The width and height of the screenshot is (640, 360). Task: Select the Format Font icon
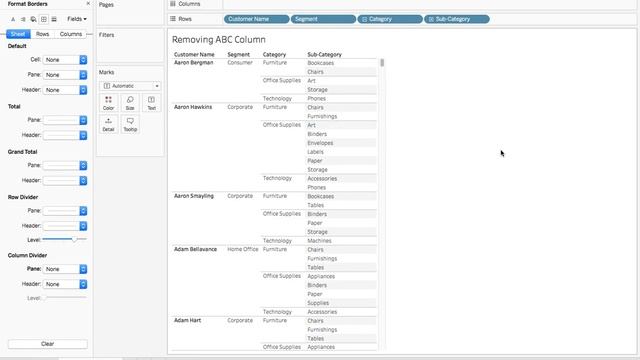(x=13, y=19)
